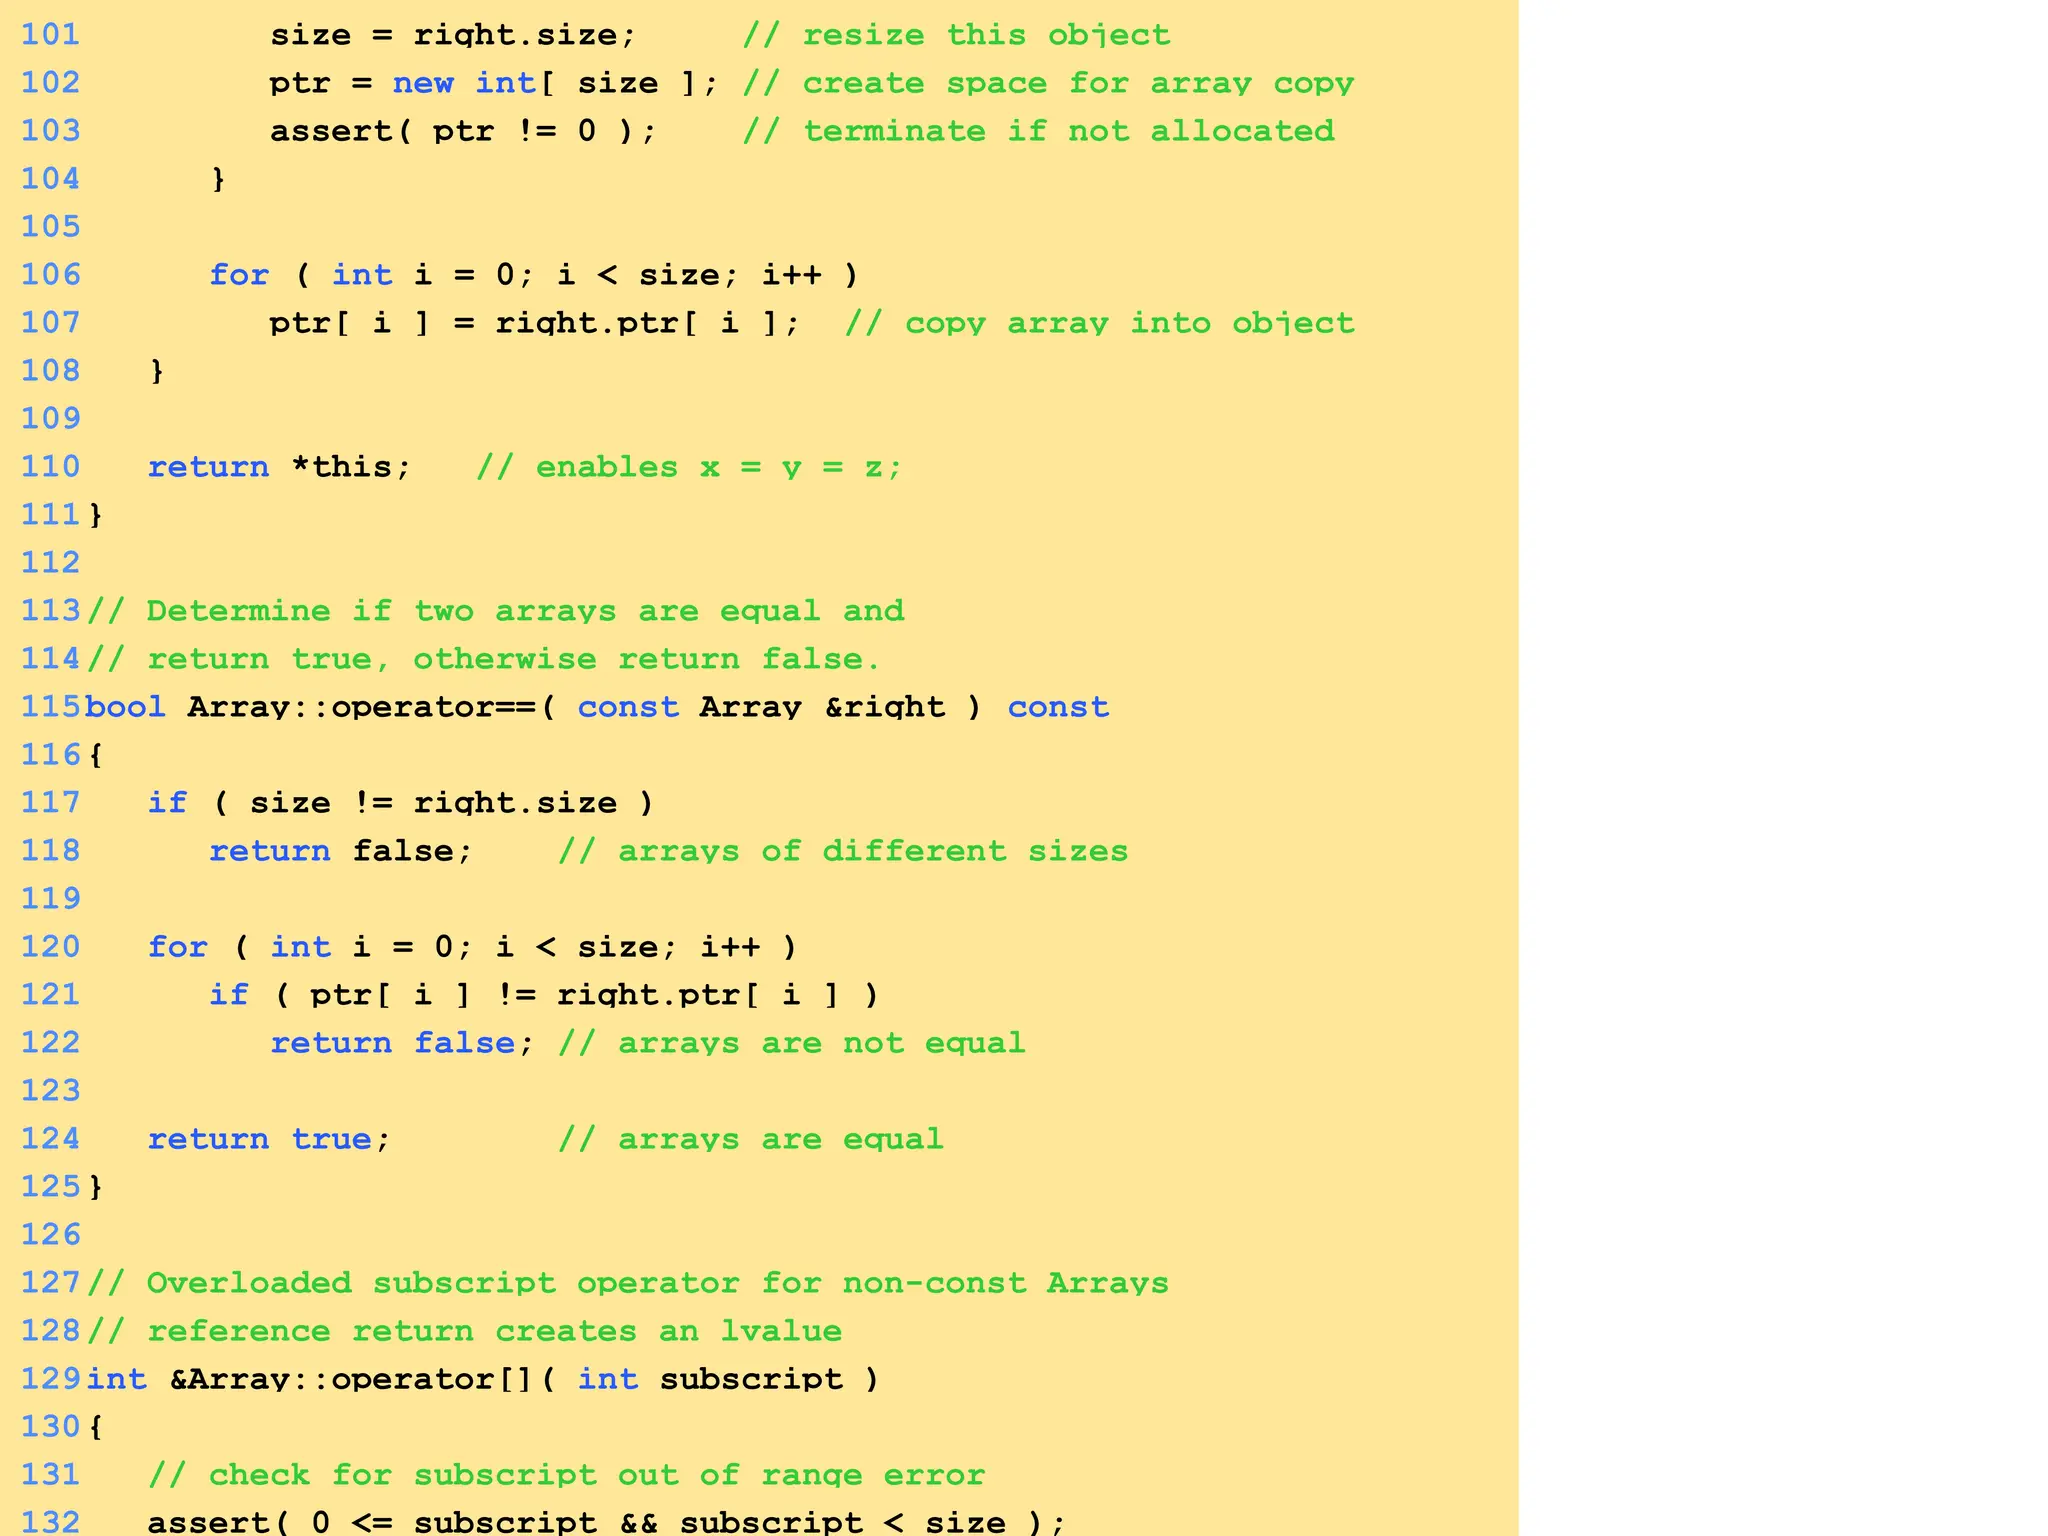Viewport: 2048px width, 1536px height.
Task: Click line number 119
Action: 51,899
